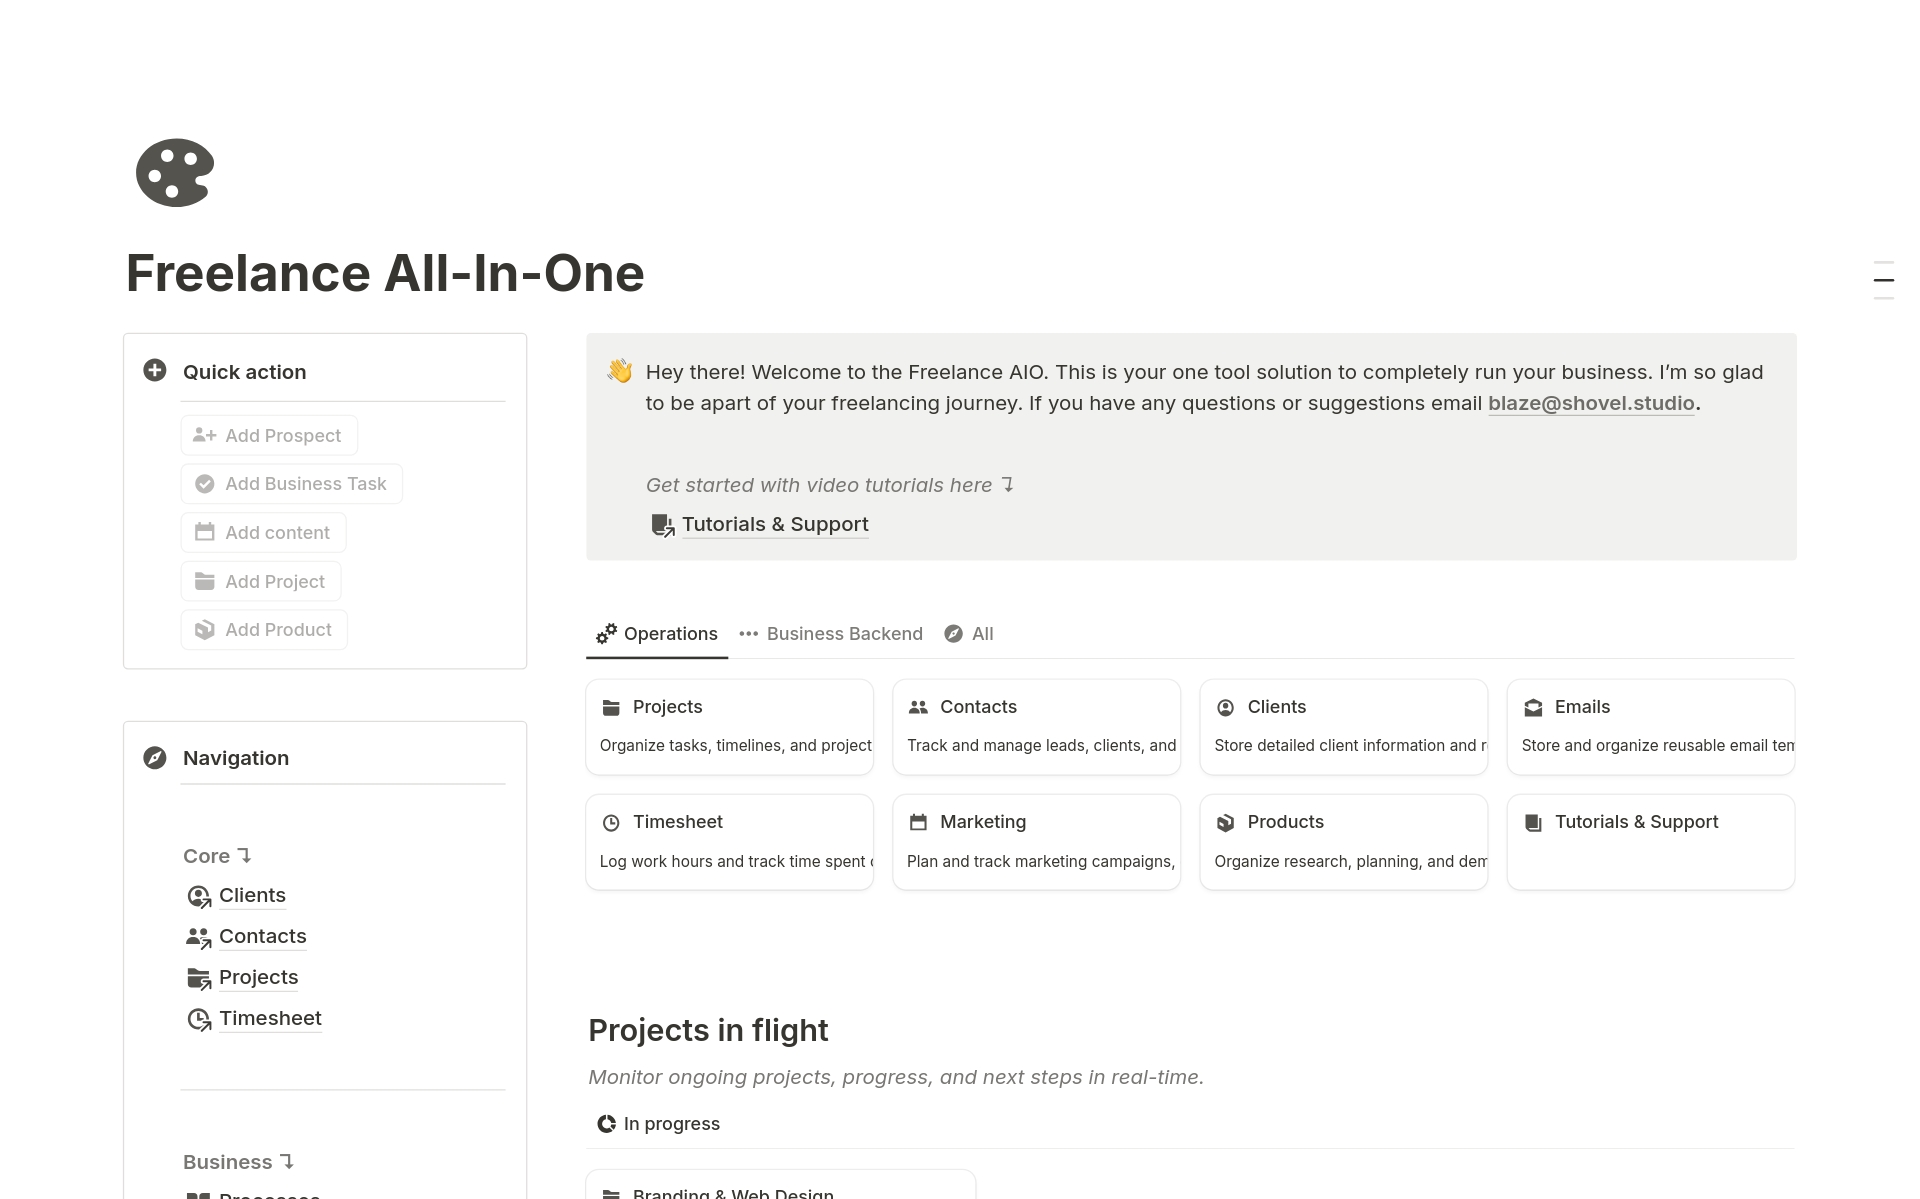Click the Projects folder icon in Navigation
Viewport: 1920px width, 1199px height.
(x=199, y=979)
